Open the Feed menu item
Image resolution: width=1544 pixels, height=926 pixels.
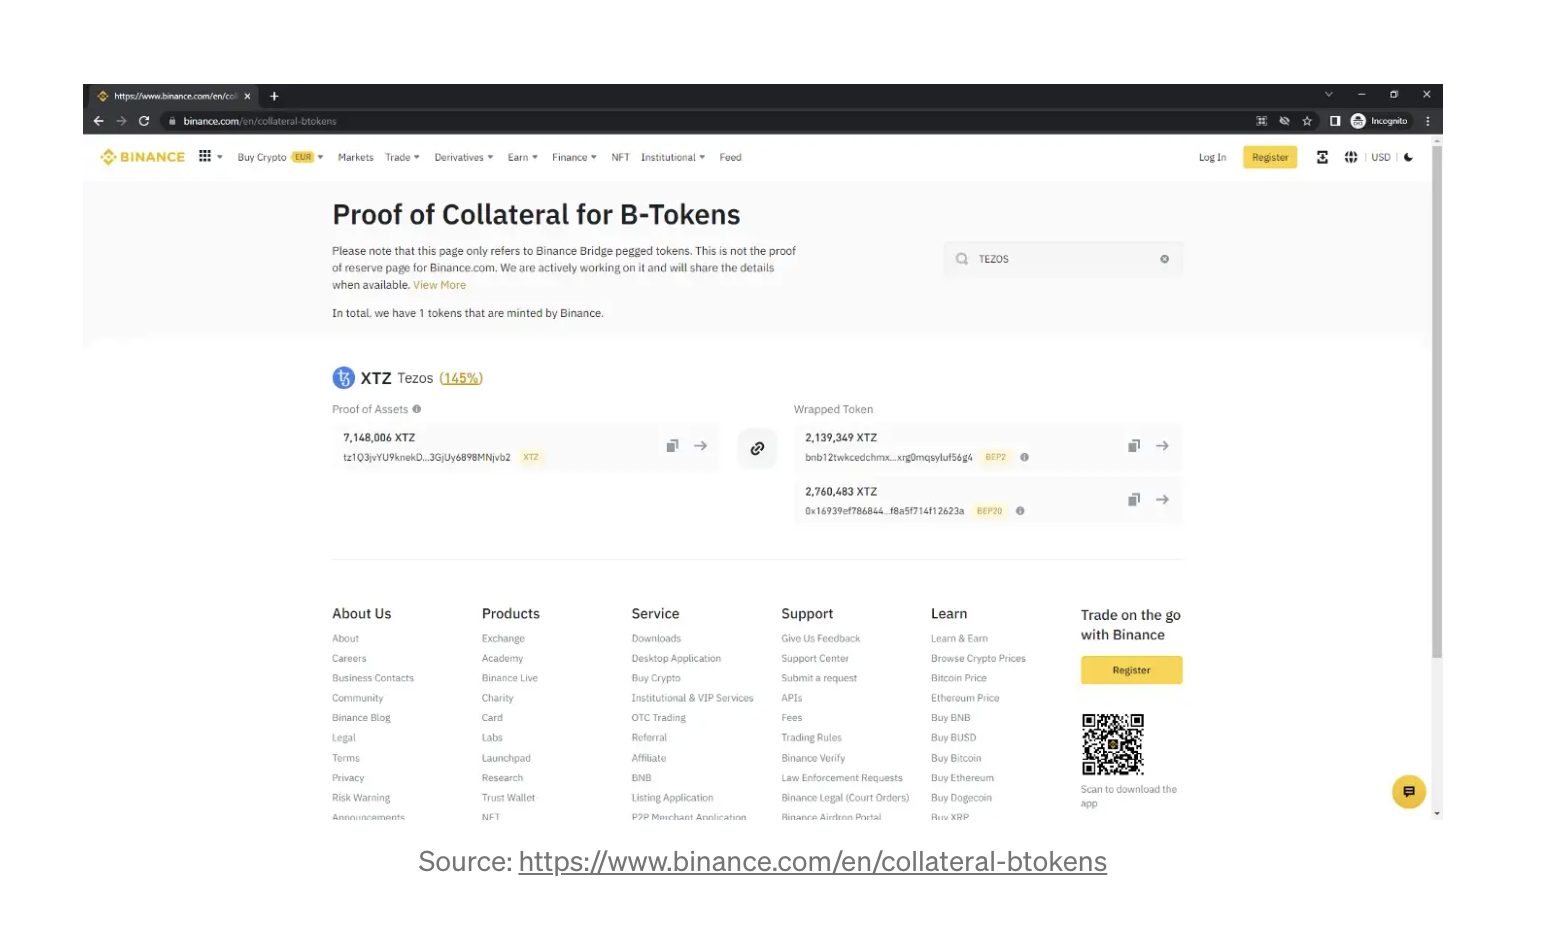(730, 157)
